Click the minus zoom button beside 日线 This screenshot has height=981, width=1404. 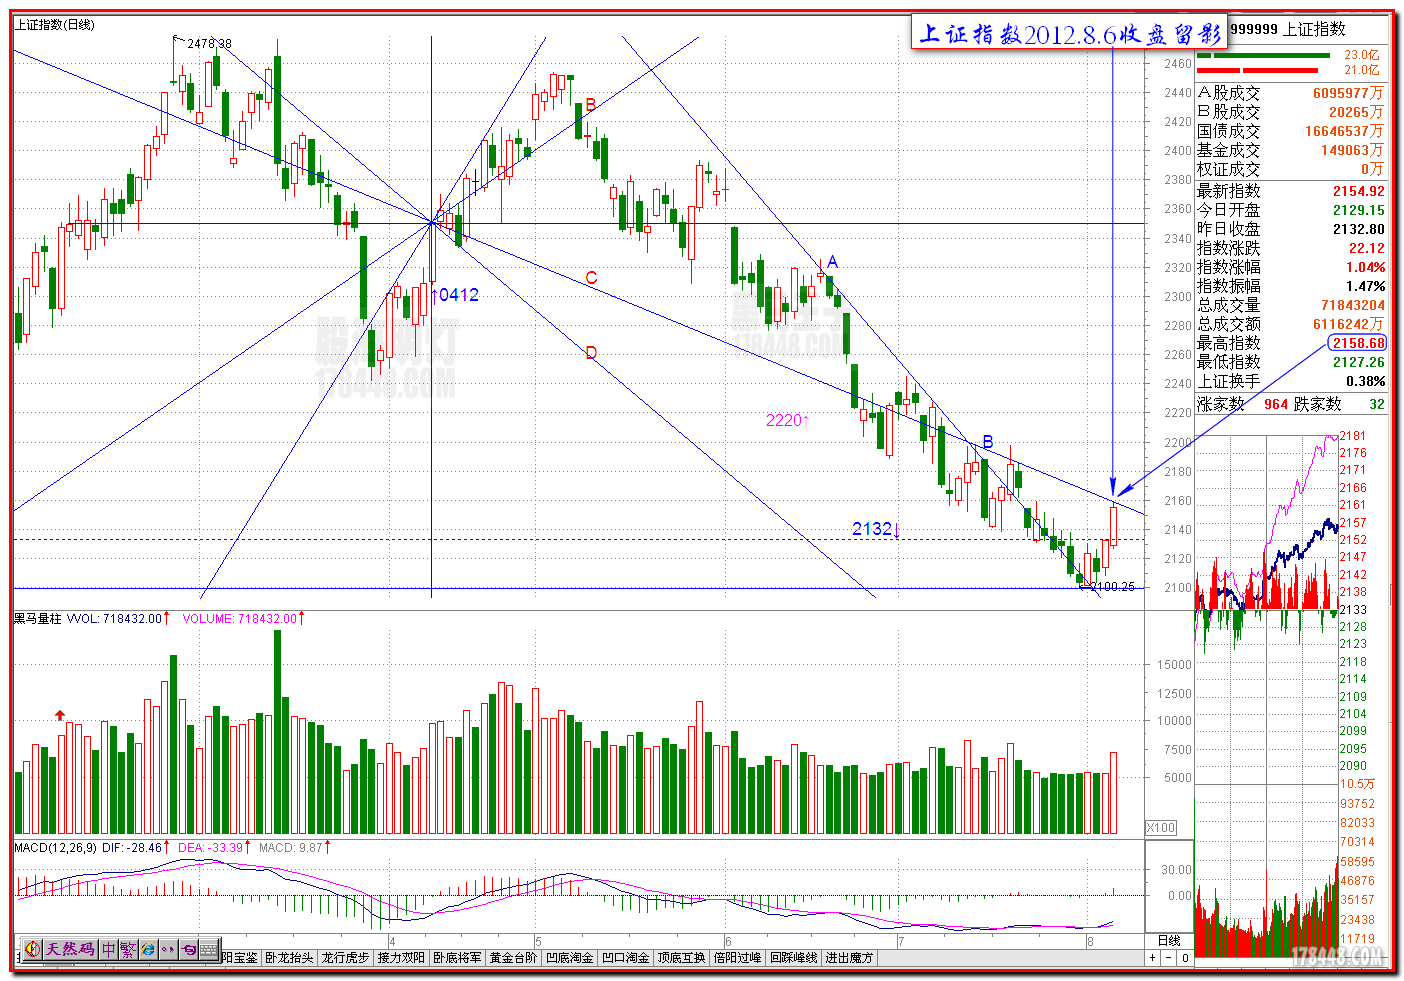pos(1169,958)
